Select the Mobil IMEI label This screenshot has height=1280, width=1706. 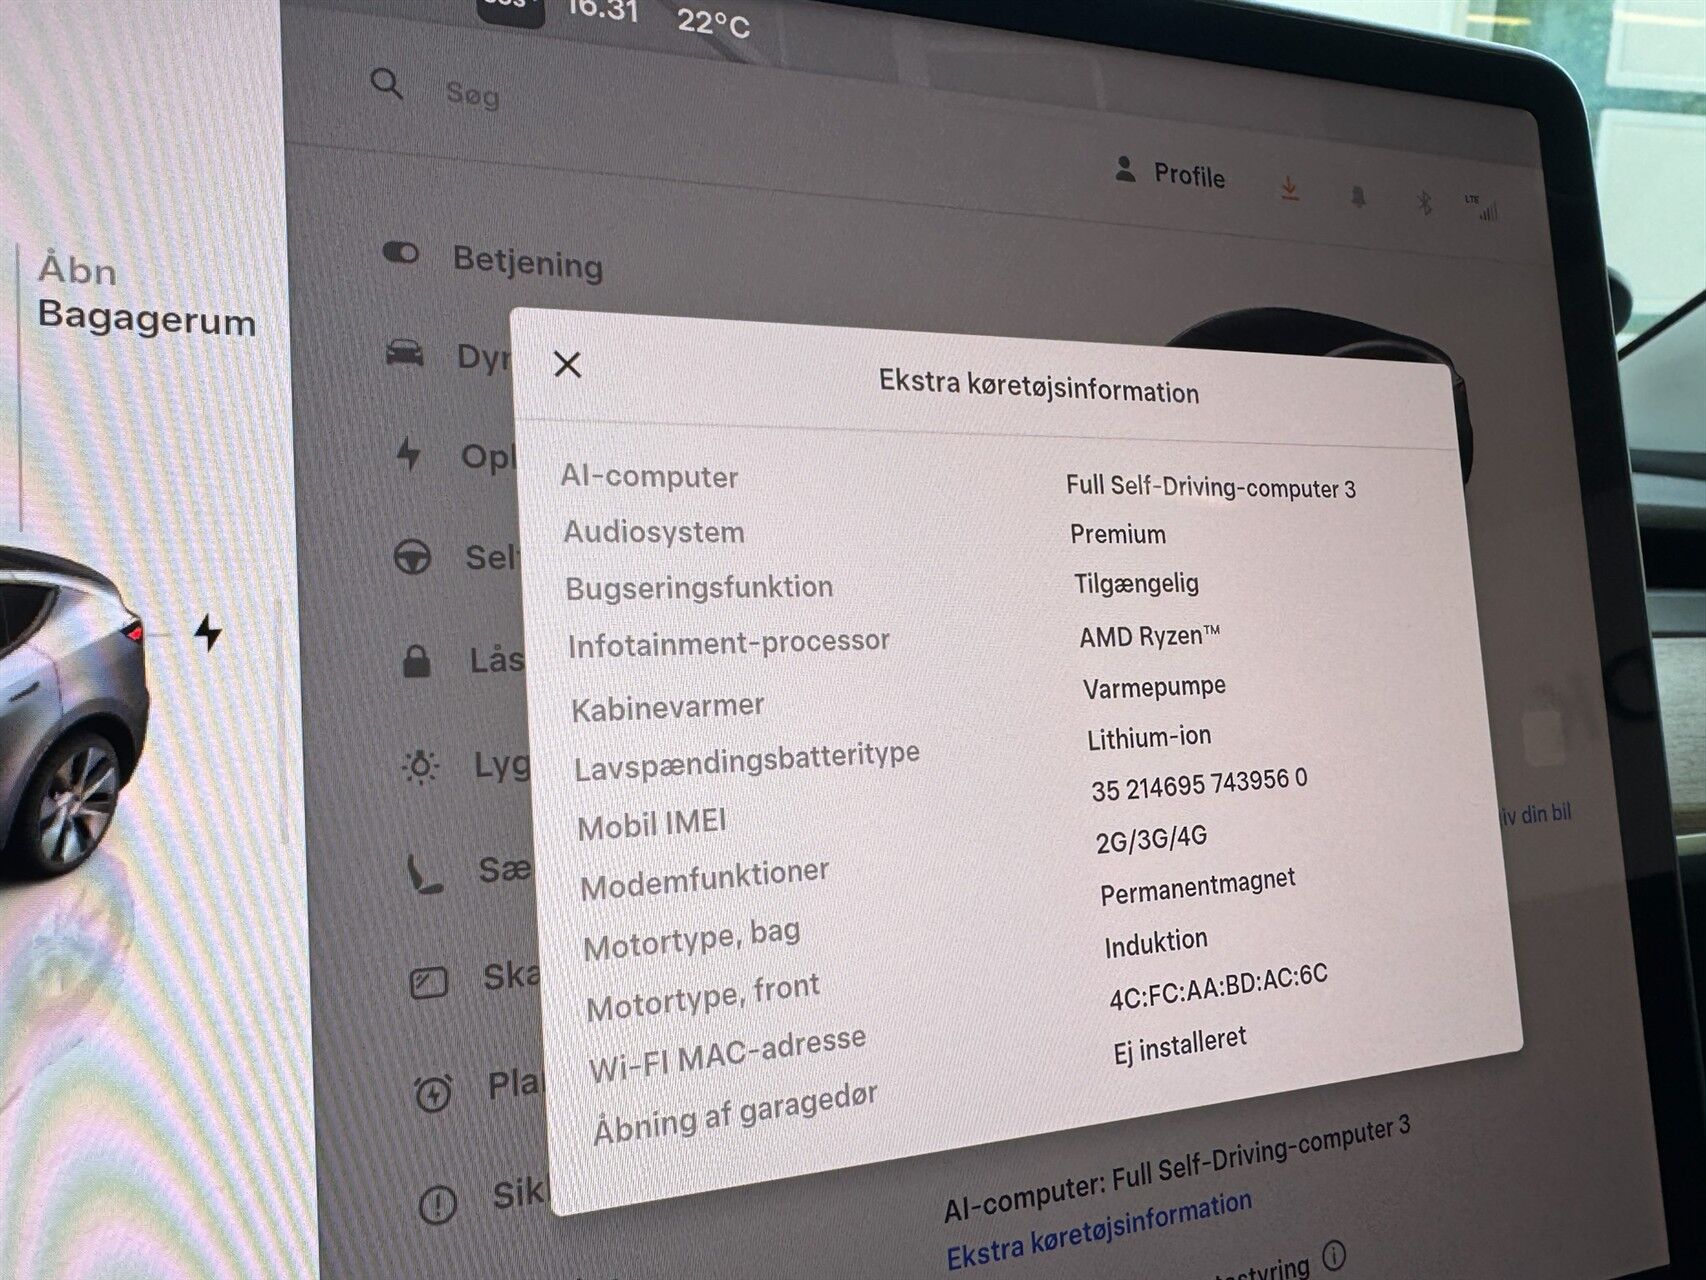tap(652, 825)
